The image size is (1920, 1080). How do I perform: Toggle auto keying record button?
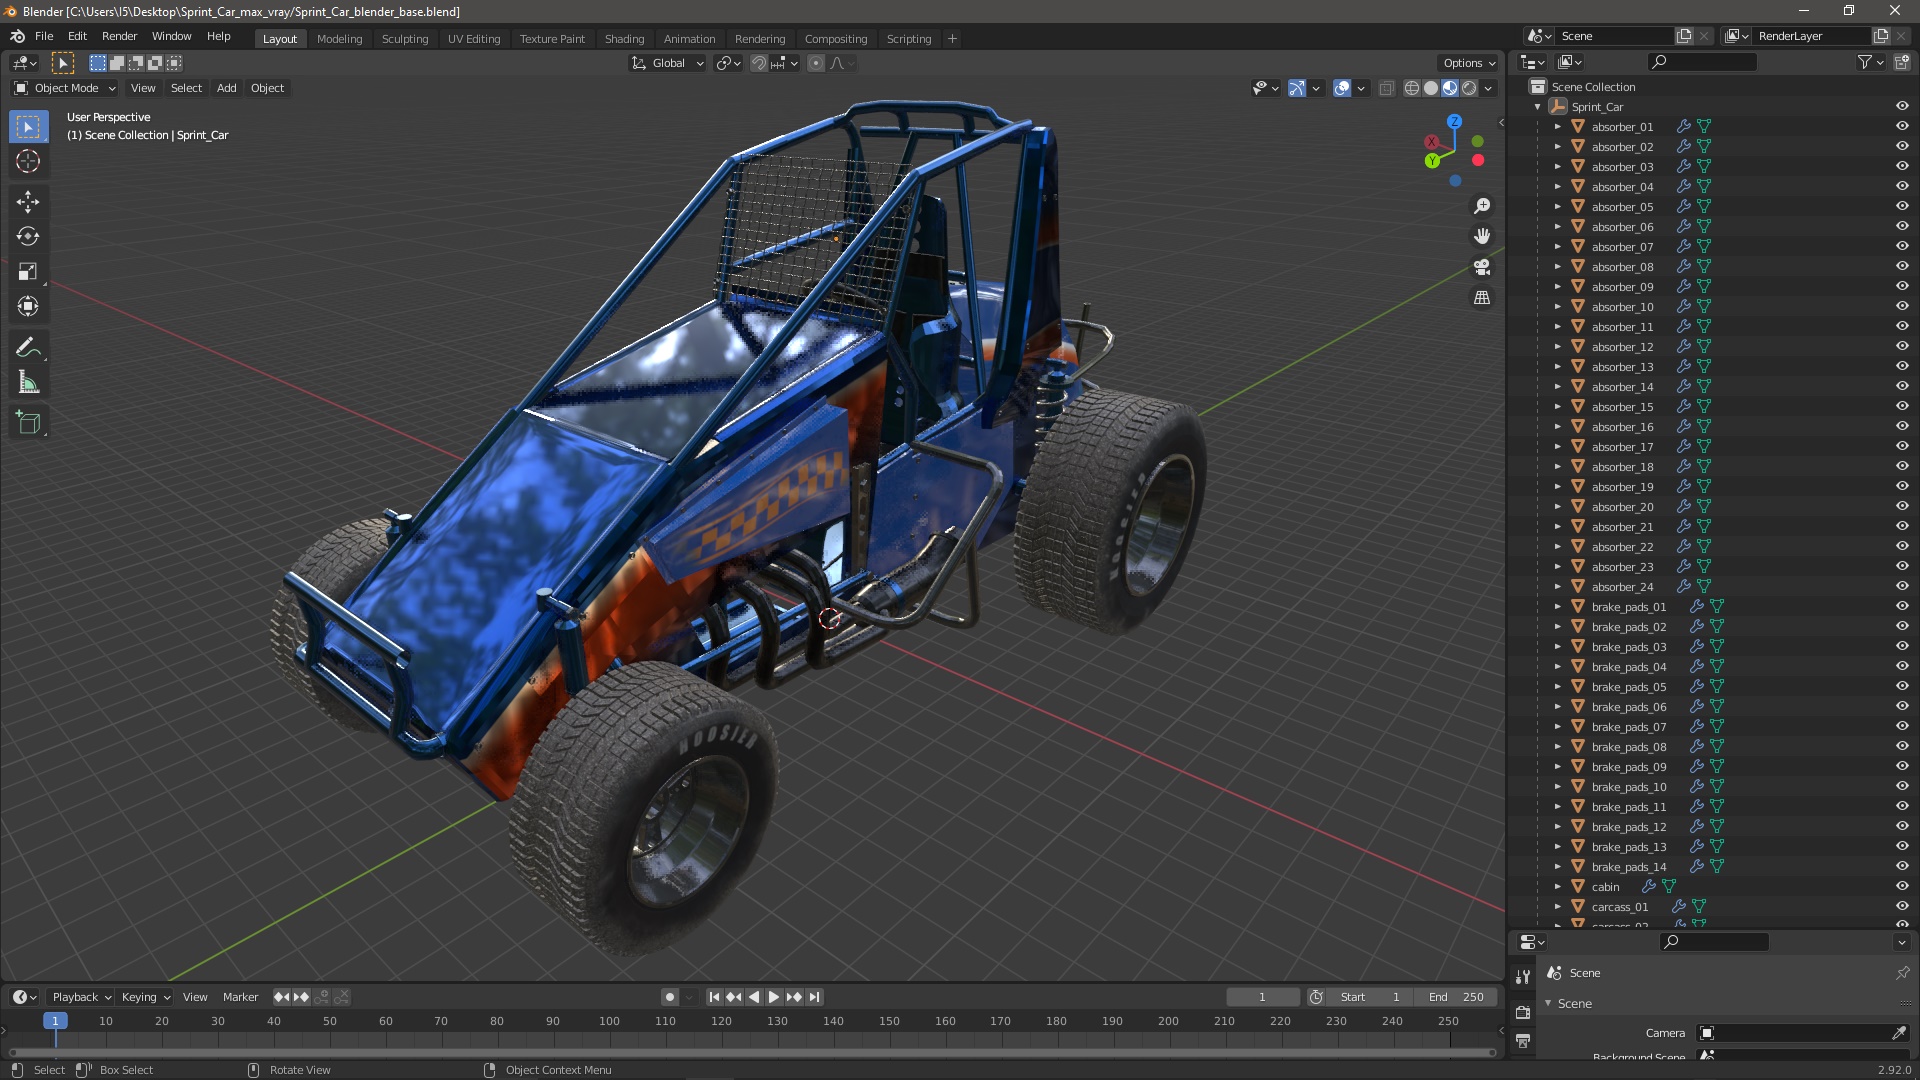pos(670,997)
